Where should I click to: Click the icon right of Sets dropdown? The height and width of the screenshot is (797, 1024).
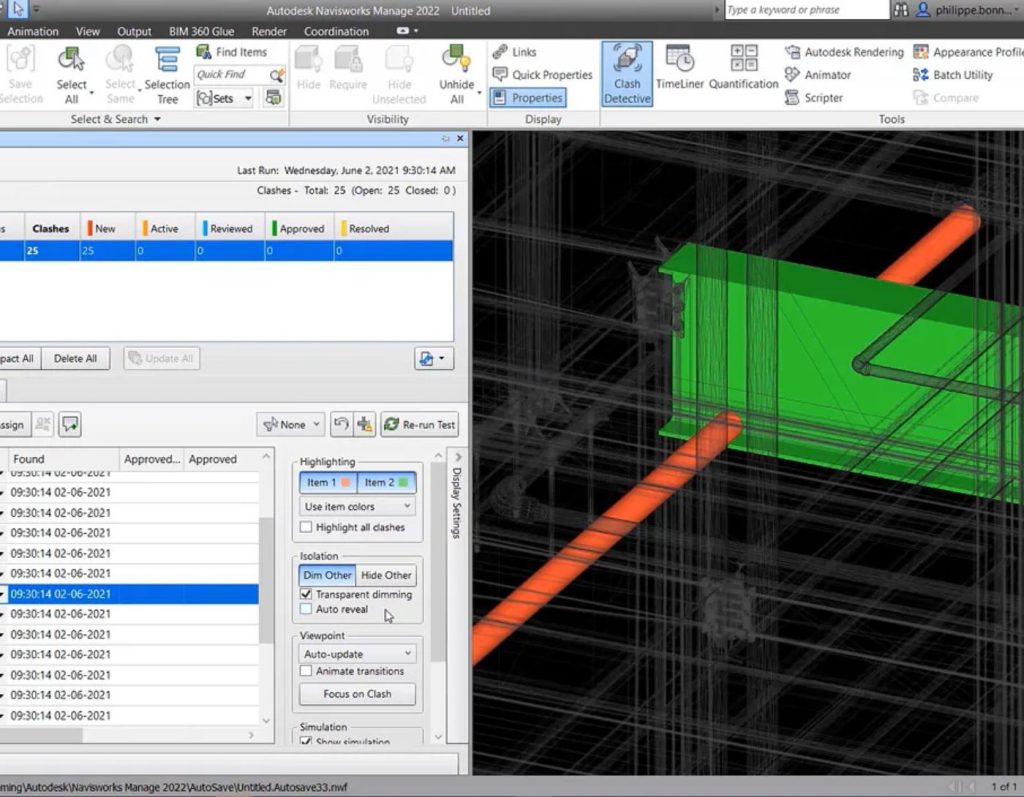273,98
